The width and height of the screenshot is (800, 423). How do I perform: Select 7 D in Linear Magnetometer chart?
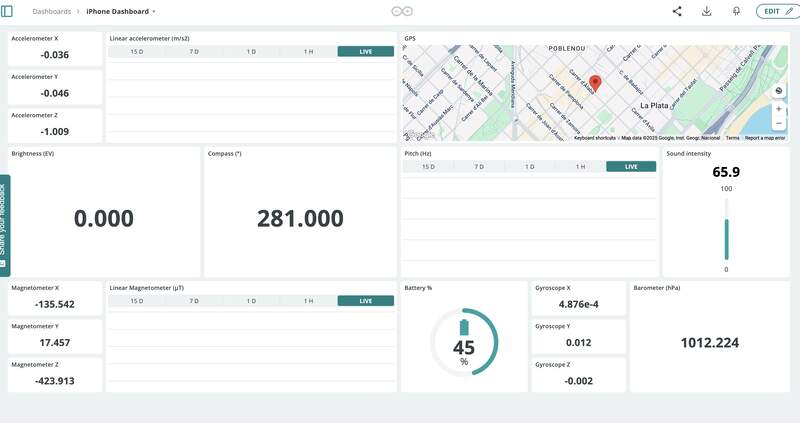coord(194,301)
